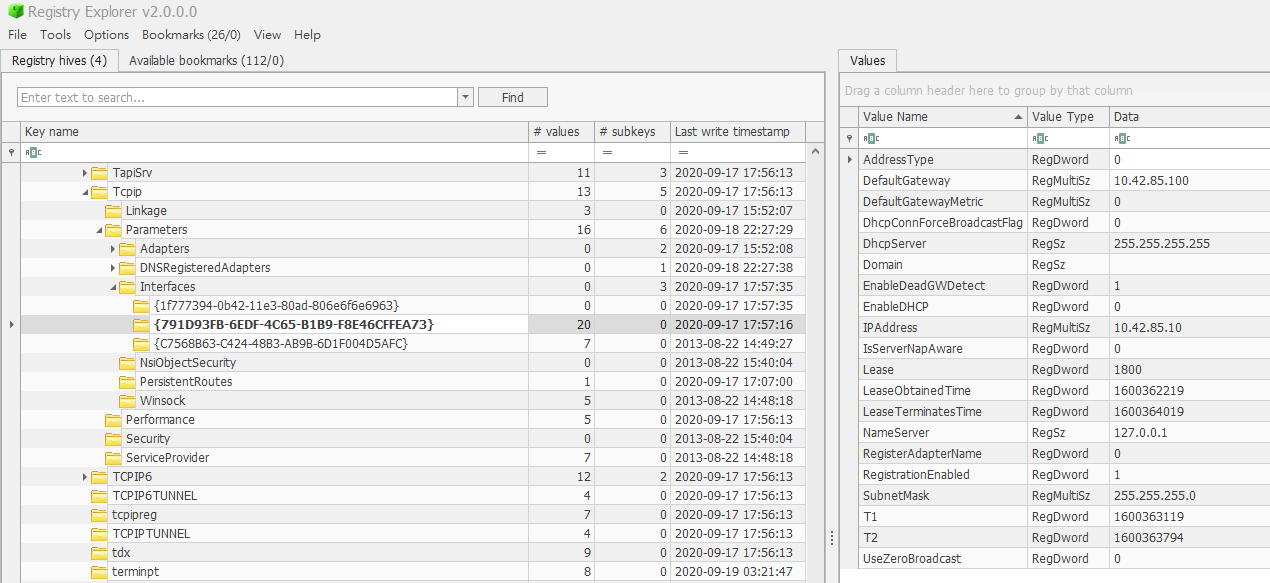
Task: Select the tdx folder icon
Action: [99, 553]
